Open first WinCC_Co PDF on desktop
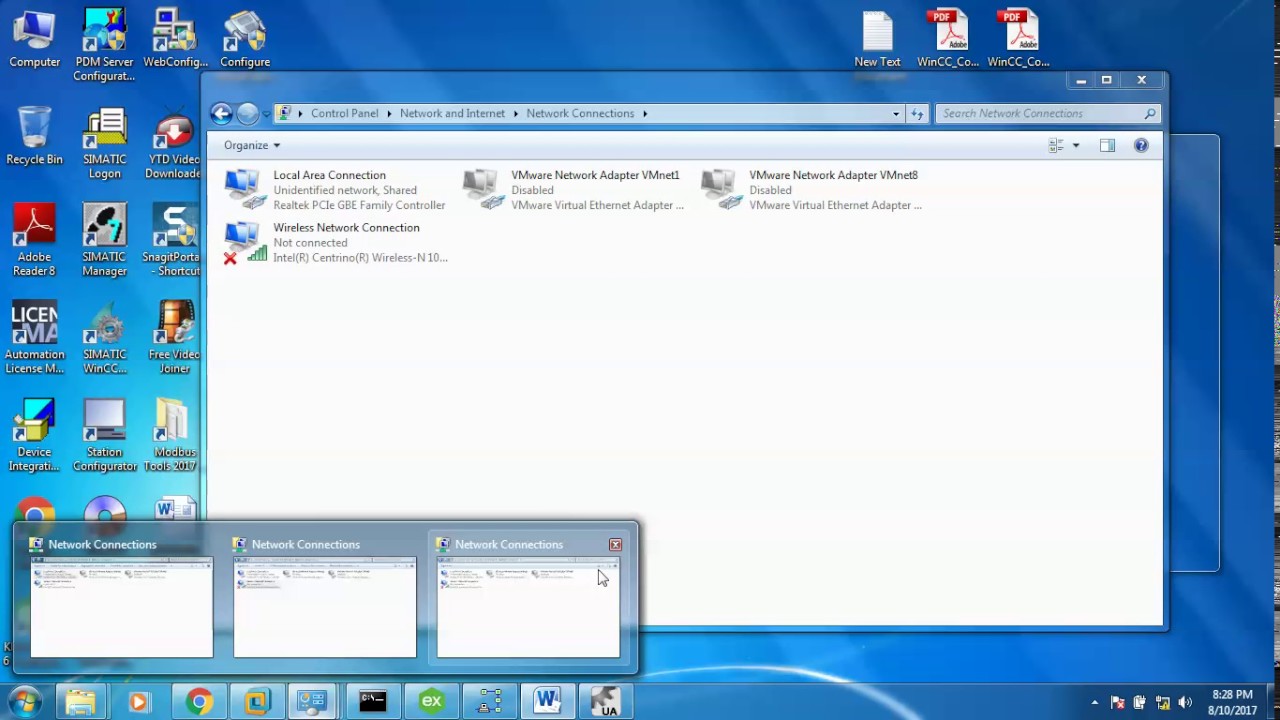The width and height of the screenshot is (1280, 720). click(947, 40)
